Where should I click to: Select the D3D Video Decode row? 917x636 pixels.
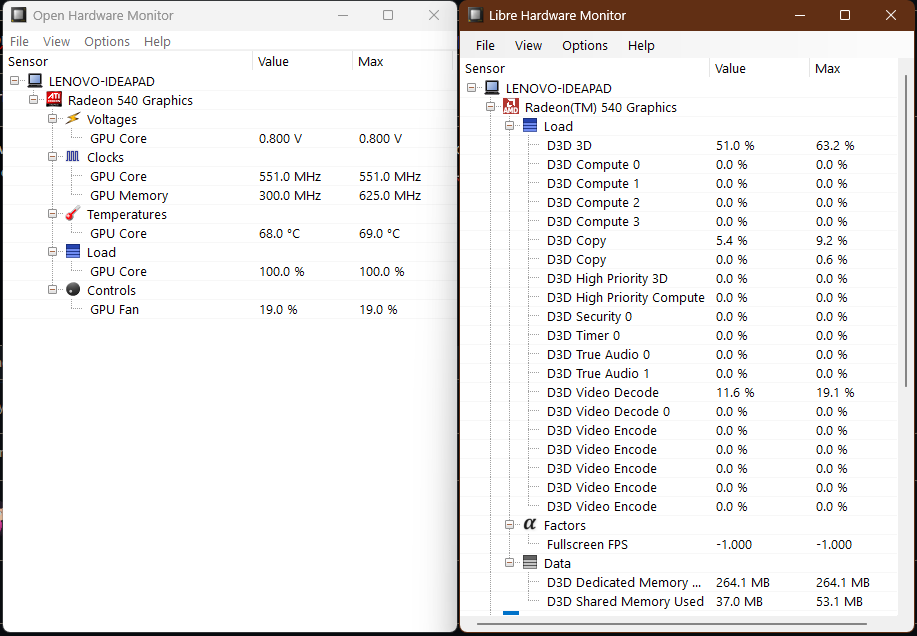[x=602, y=392]
